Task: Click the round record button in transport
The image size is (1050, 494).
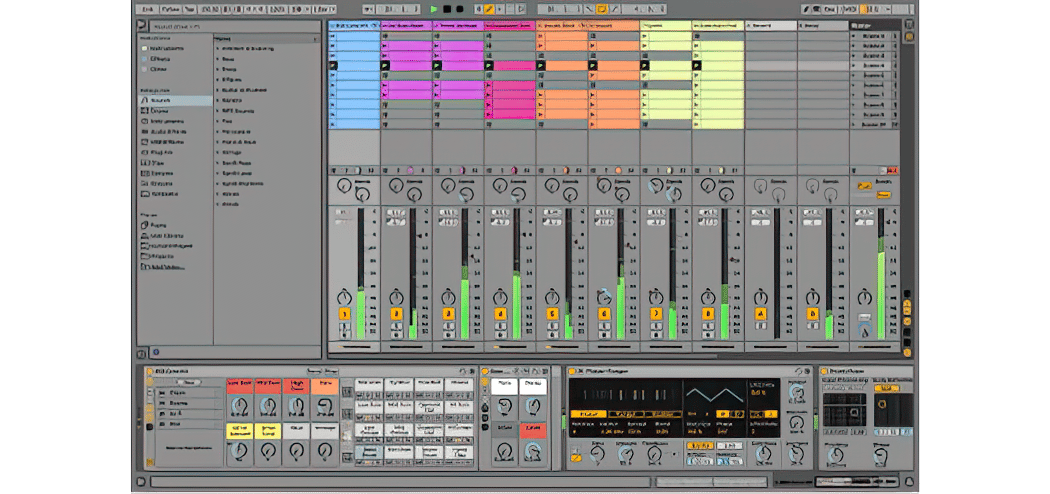Action: (459, 9)
